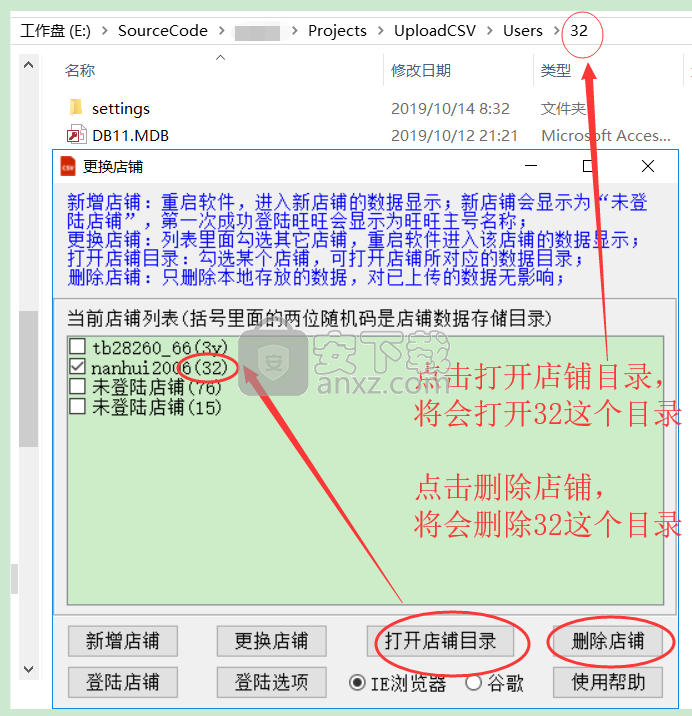Select the IE浏览器 radio option

pos(357,683)
